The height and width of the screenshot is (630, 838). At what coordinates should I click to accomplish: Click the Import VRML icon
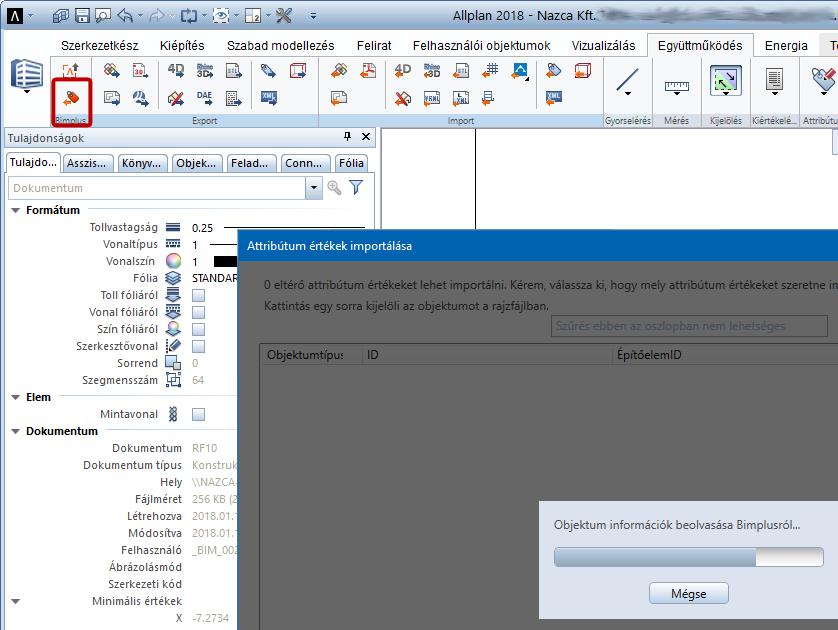coord(432,98)
